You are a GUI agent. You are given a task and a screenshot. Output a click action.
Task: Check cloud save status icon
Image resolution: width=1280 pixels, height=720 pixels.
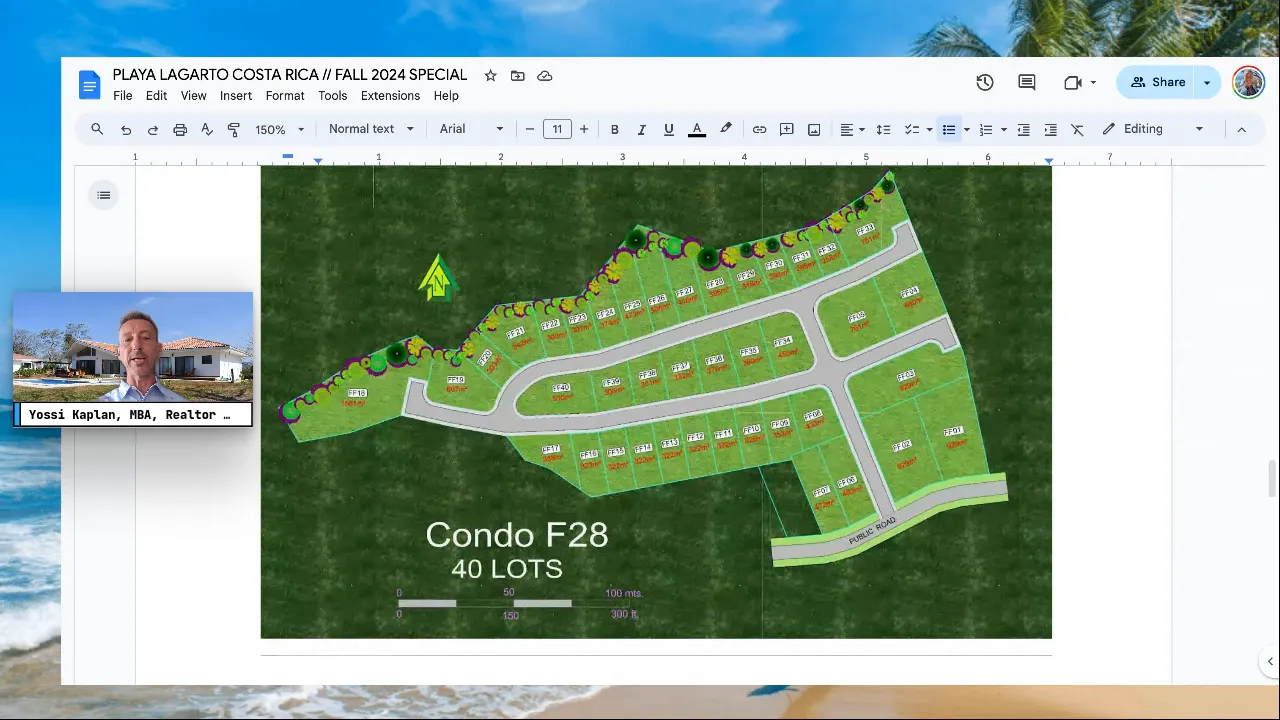click(545, 76)
